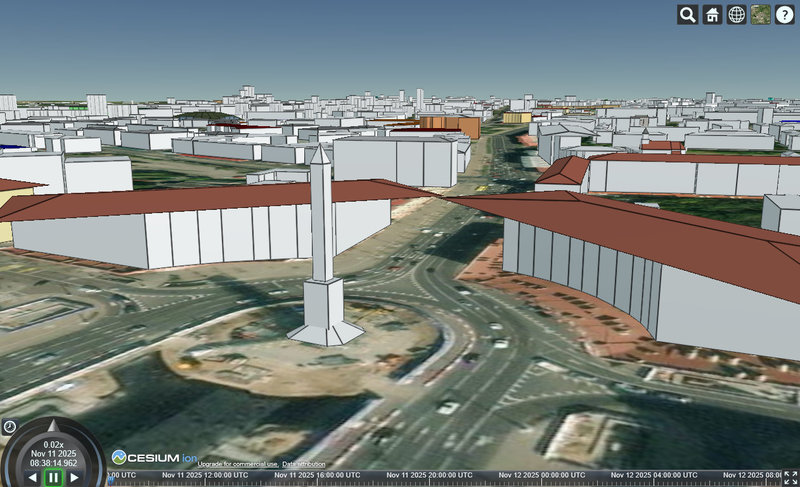Toggle fullscreen mode
800x487 pixels.
click(x=790, y=477)
